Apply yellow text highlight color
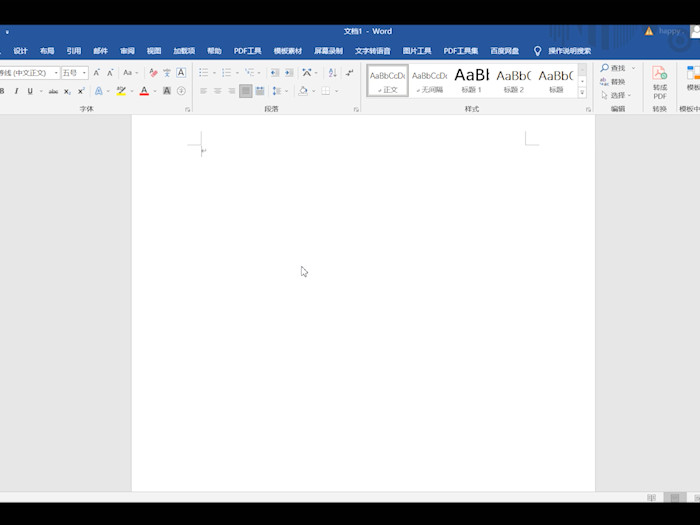Image resolution: width=700 pixels, height=525 pixels. pos(121,91)
